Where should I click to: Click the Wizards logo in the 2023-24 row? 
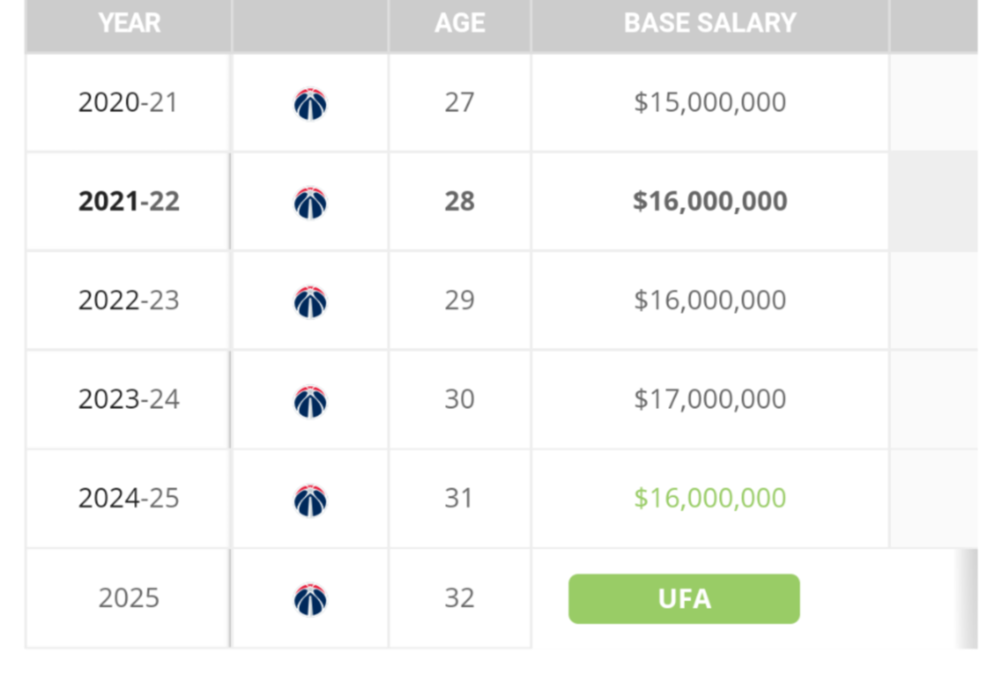coord(310,401)
